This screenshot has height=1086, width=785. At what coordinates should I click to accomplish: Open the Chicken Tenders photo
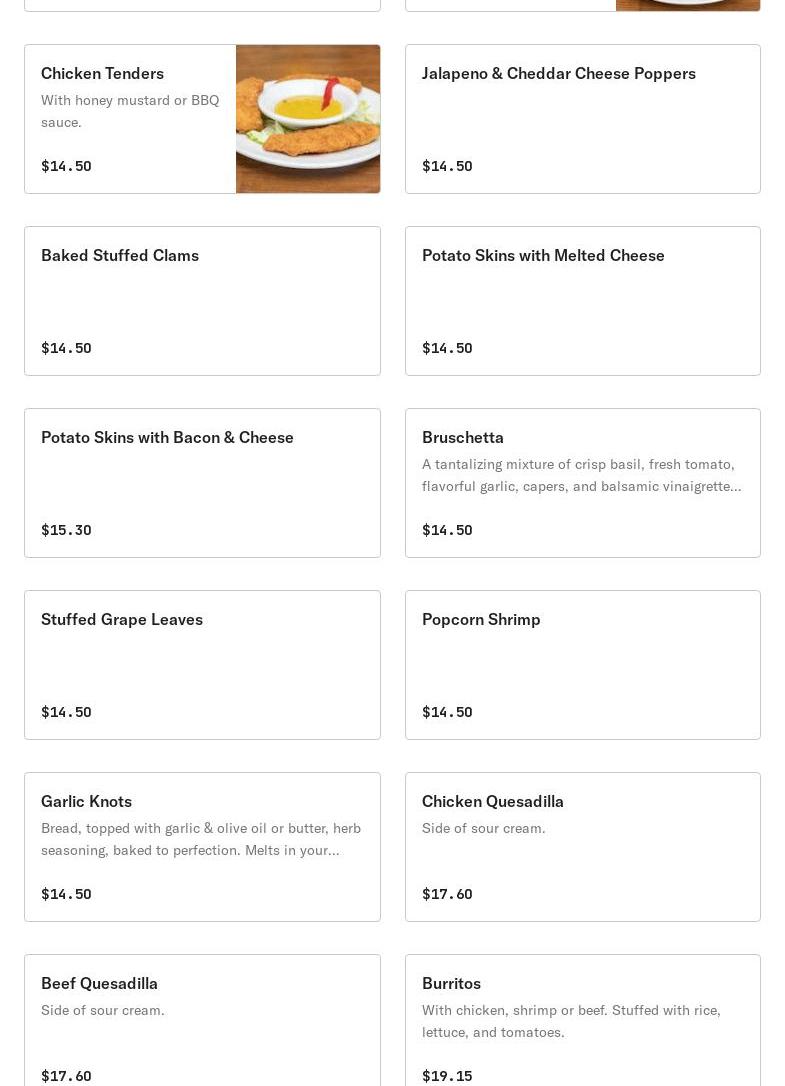tap(308, 119)
